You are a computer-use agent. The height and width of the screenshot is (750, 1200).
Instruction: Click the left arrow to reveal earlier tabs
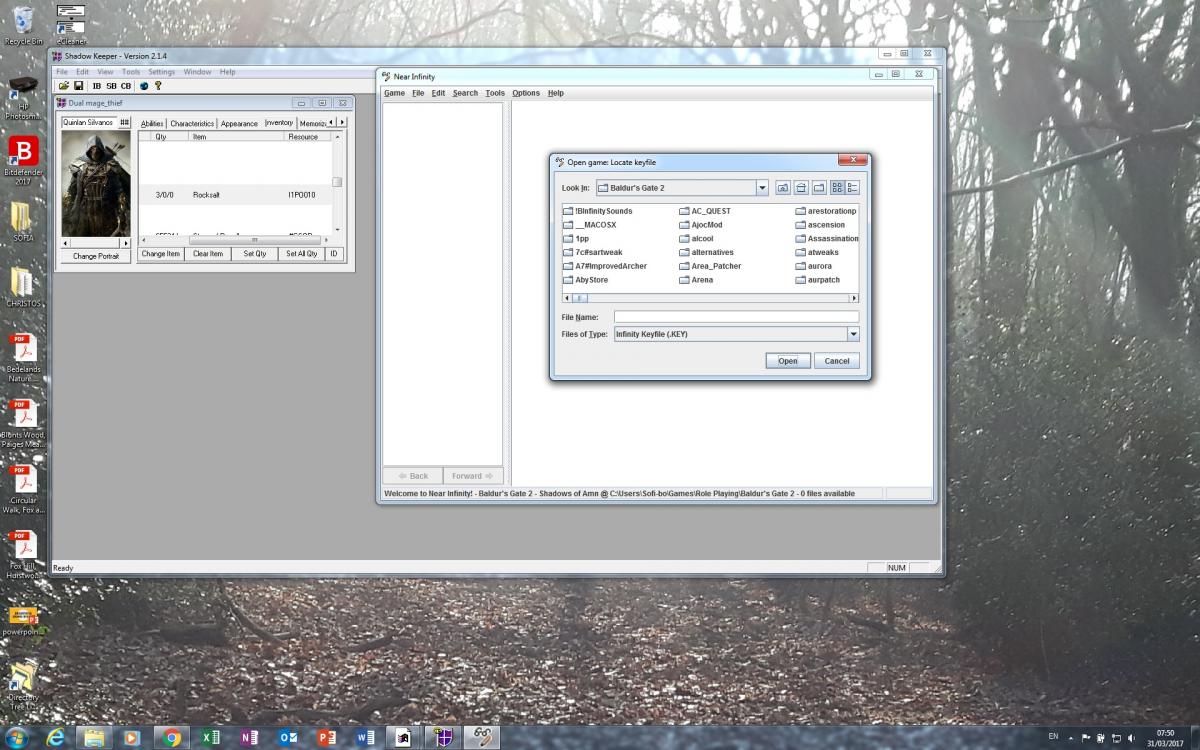(x=332, y=122)
